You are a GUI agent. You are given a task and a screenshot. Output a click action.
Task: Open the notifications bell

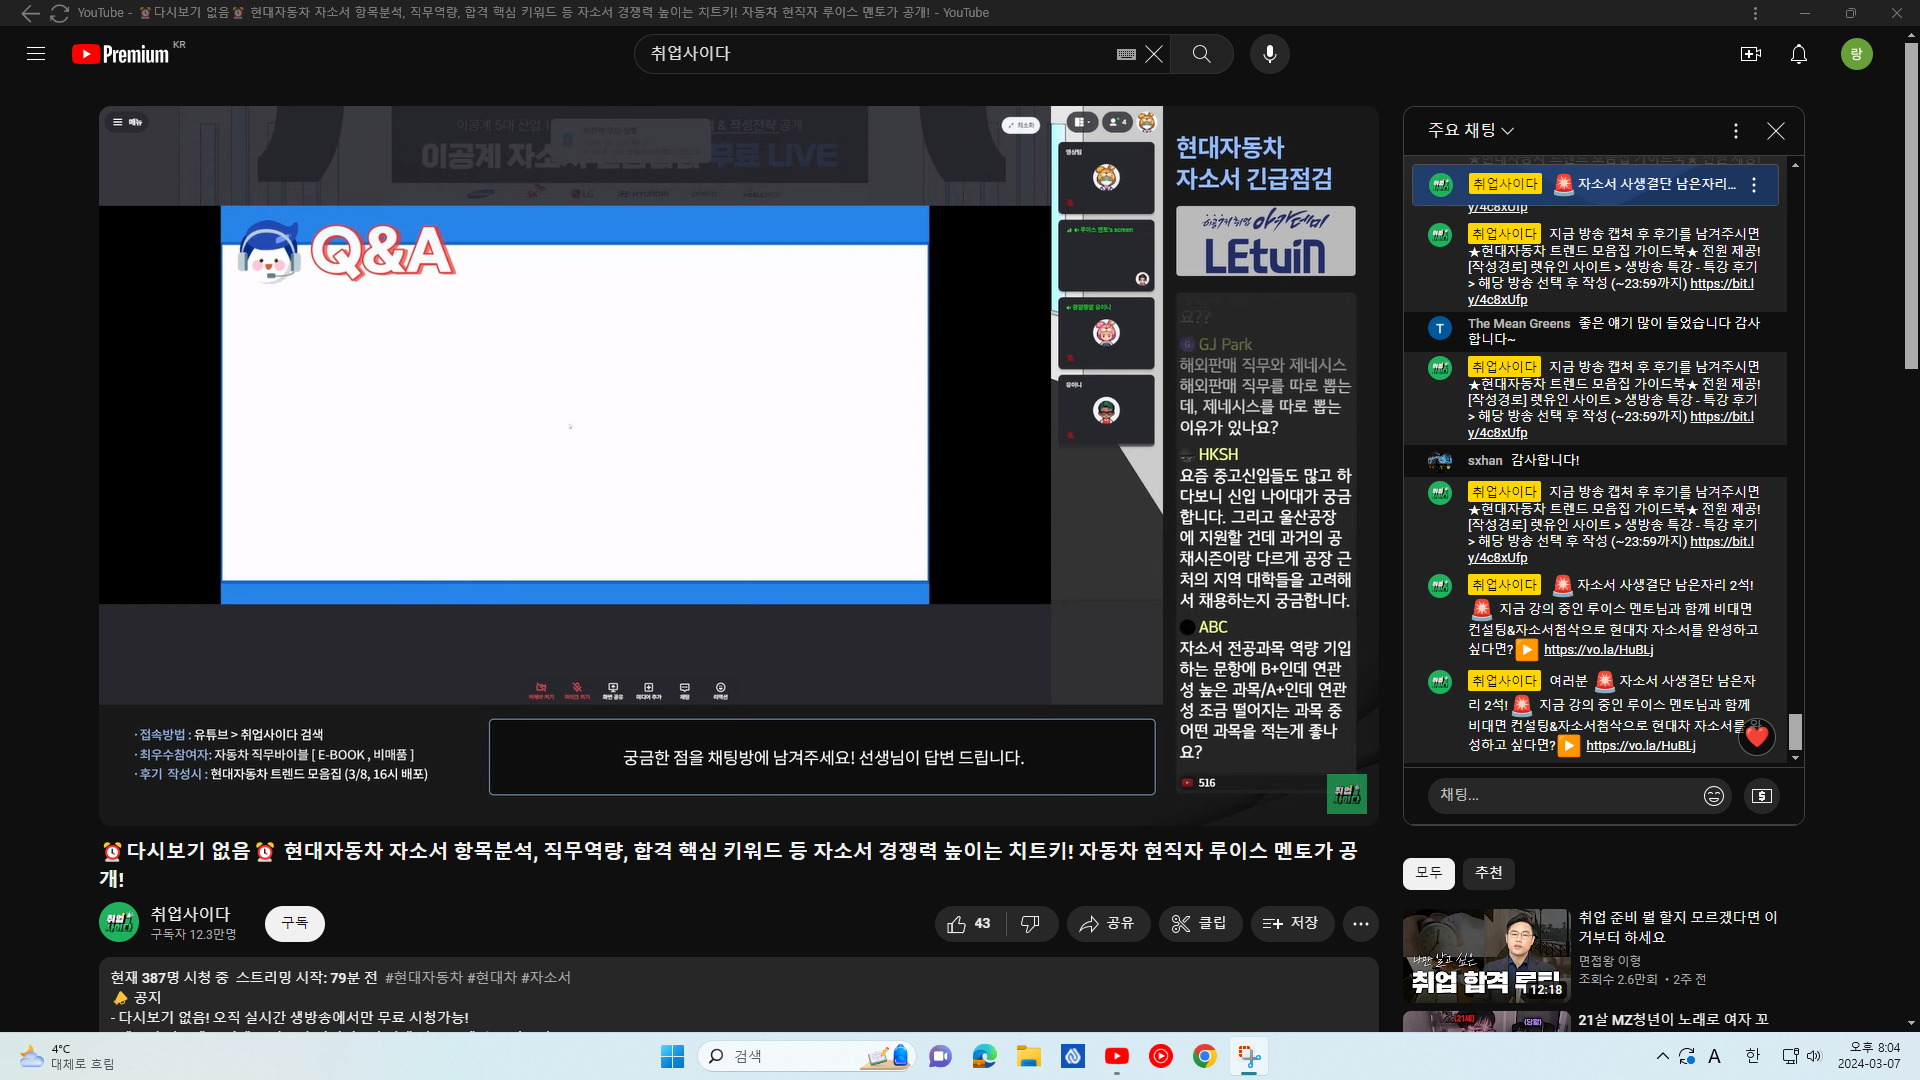point(1798,54)
